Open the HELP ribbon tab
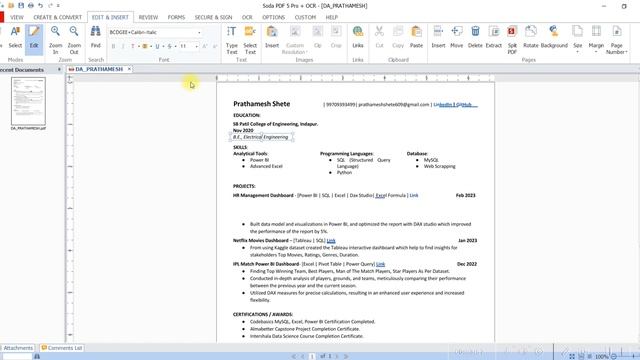This screenshot has height=360, width=640. (x=331, y=17)
